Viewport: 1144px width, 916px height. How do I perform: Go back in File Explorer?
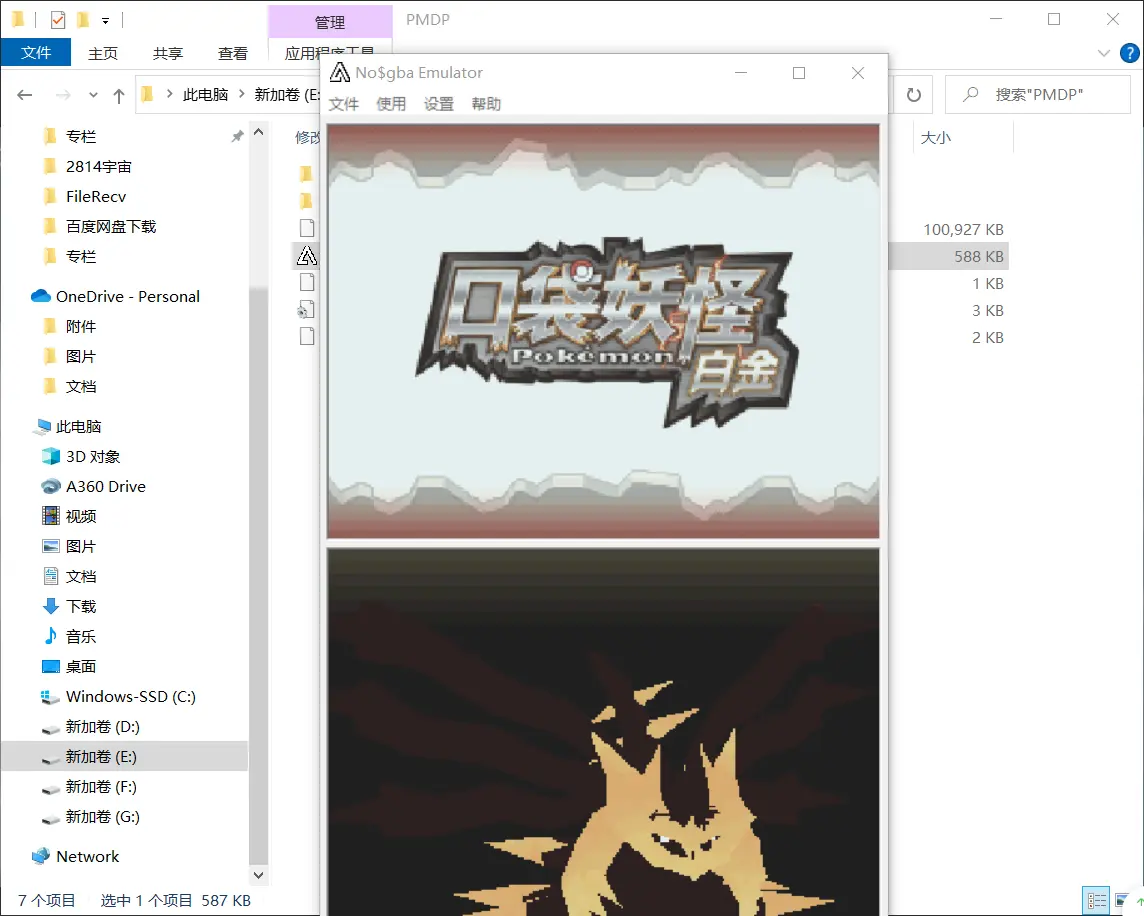click(25, 95)
